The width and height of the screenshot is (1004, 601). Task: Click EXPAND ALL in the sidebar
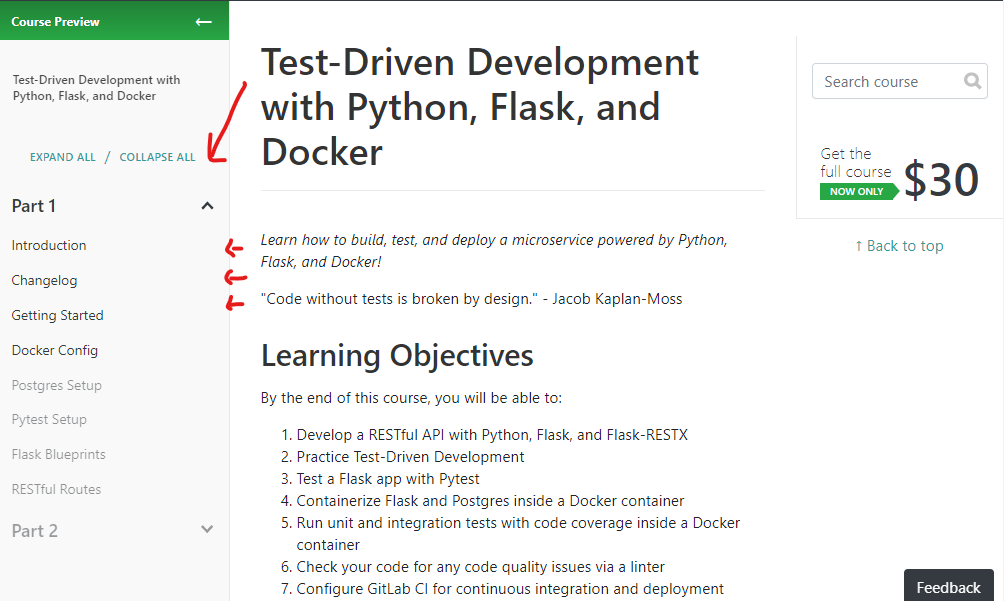[x=63, y=157]
